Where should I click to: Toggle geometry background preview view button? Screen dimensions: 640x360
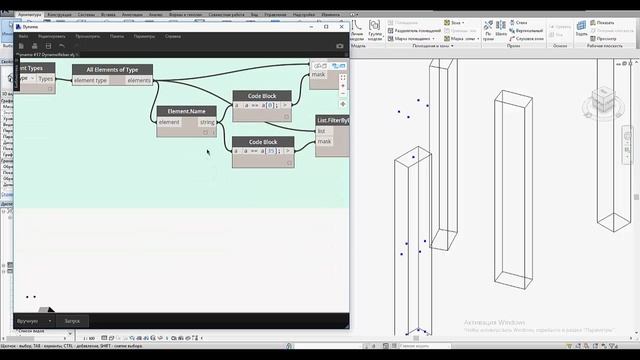click(x=321, y=66)
